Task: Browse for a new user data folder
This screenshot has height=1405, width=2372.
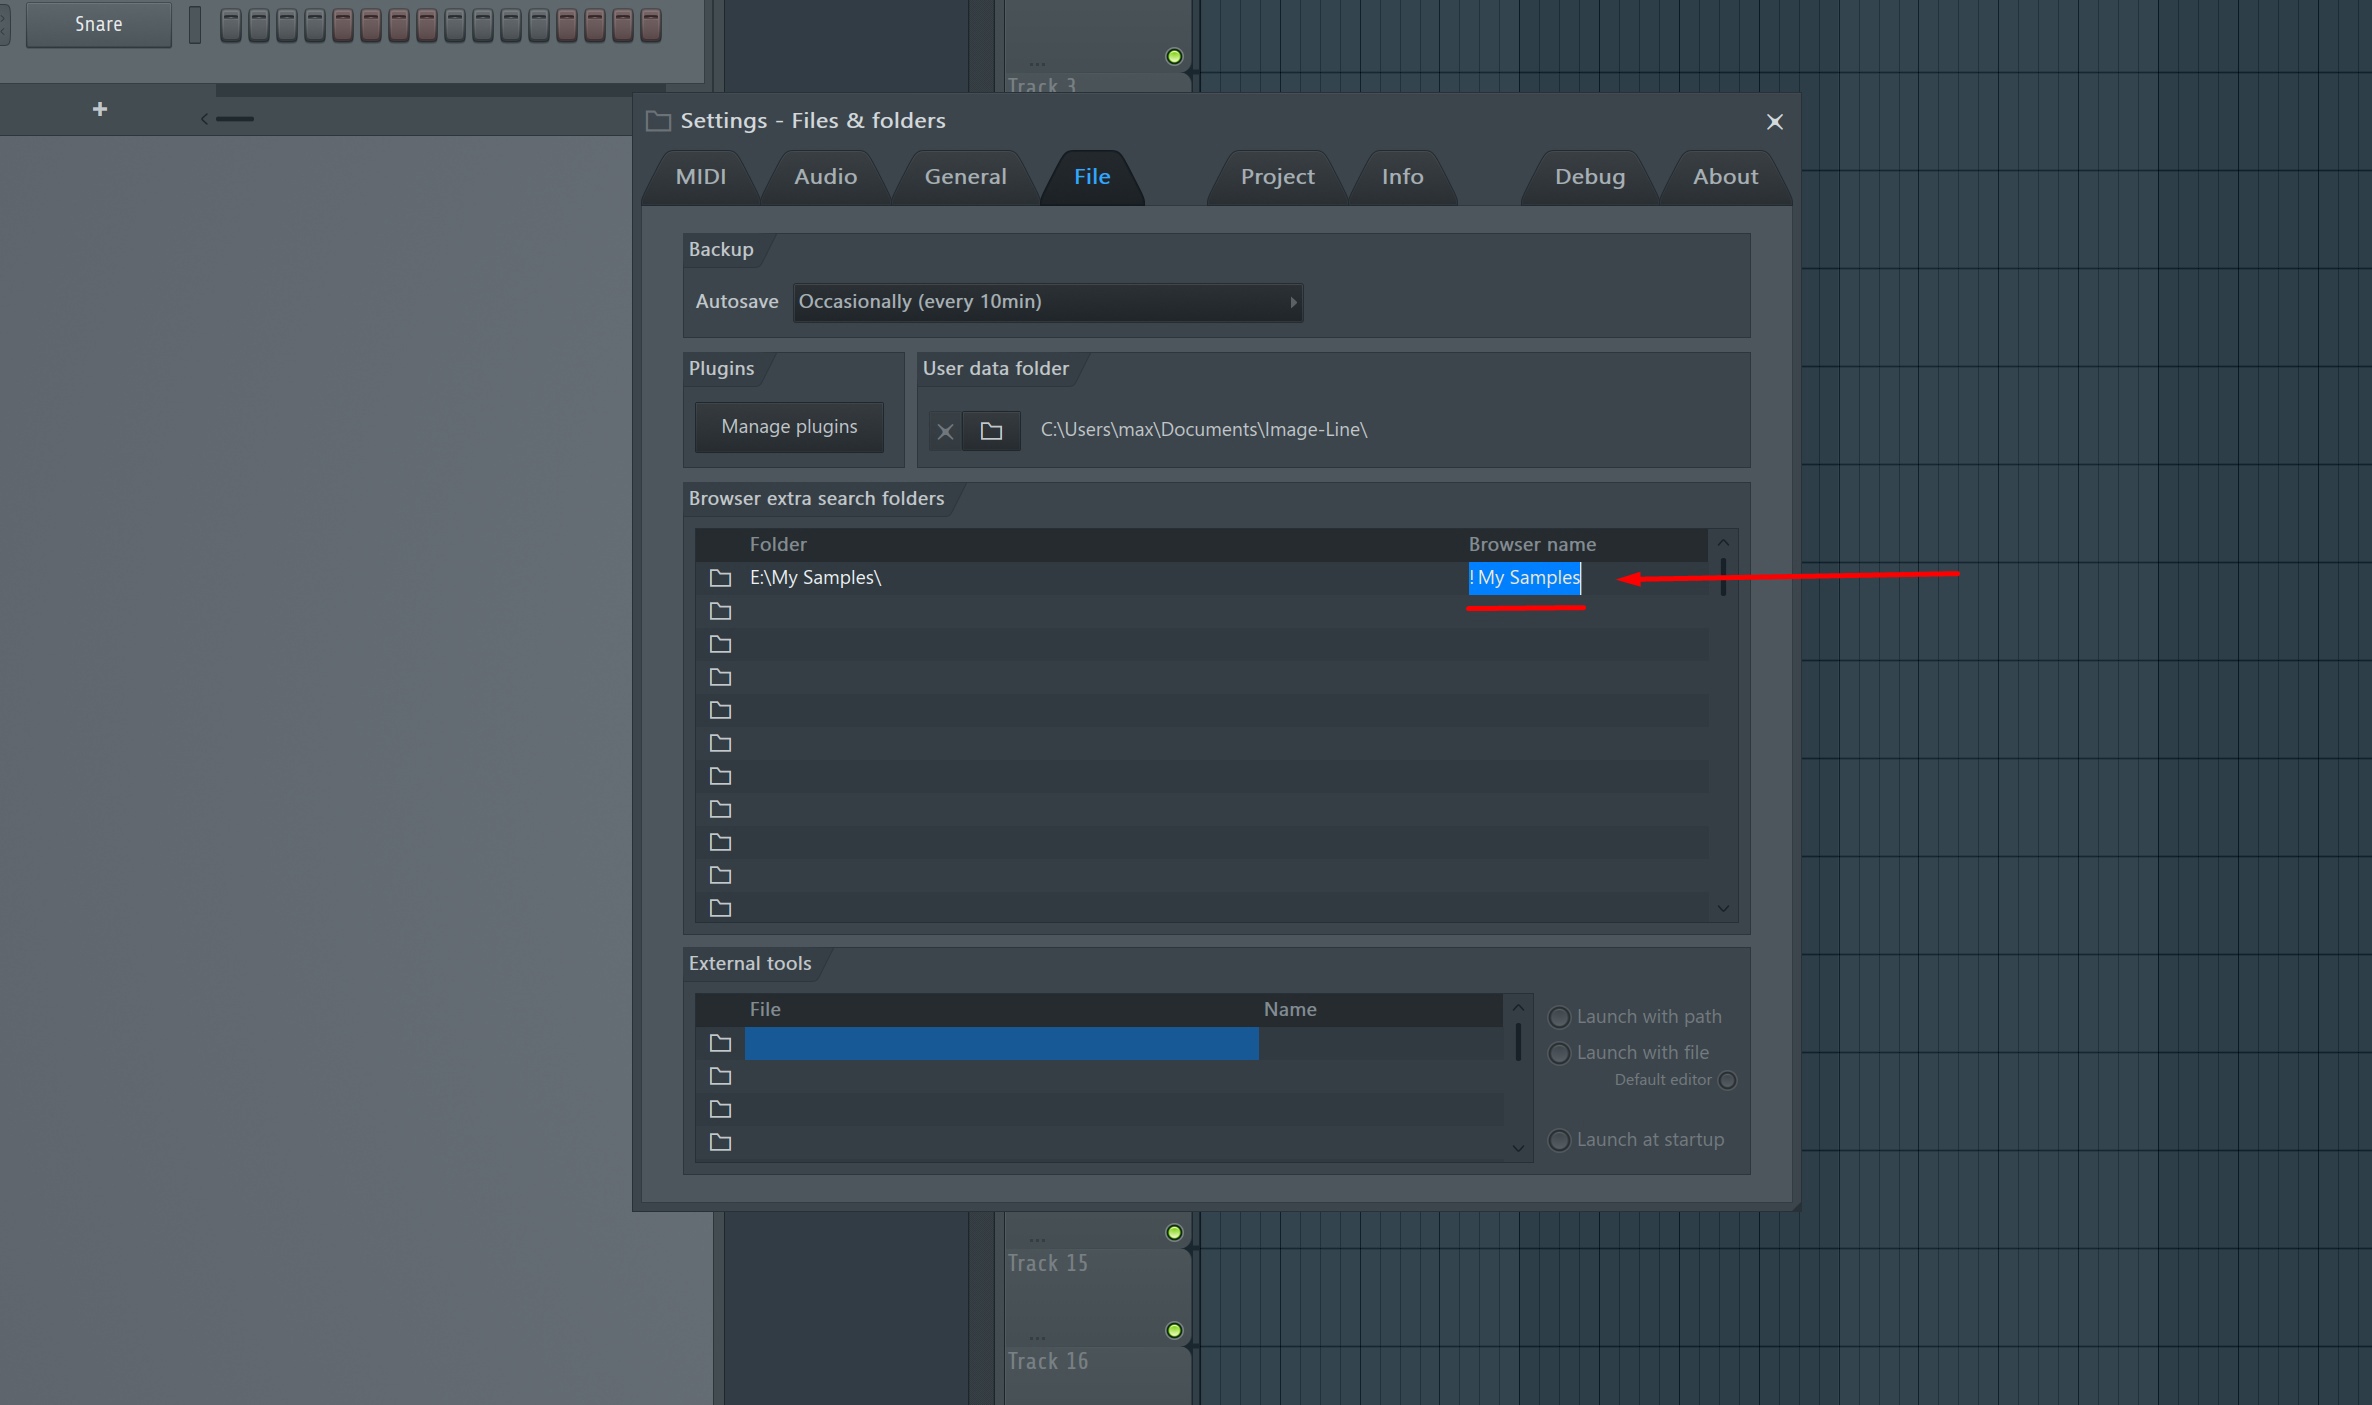Action: (x=991, y=431)
